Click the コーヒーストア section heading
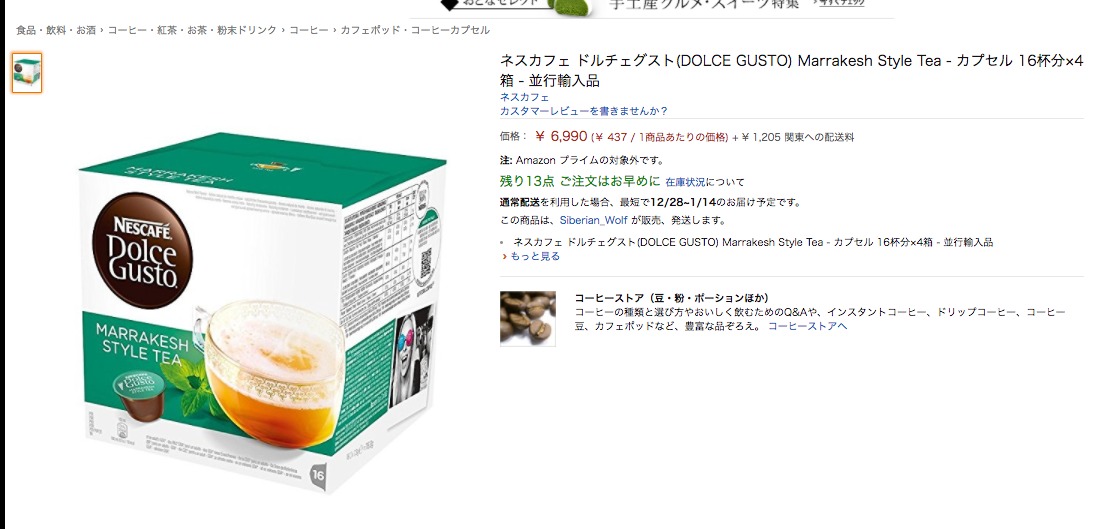The width and height of the screenshot is (1100, 529). [x=671, y=297]
